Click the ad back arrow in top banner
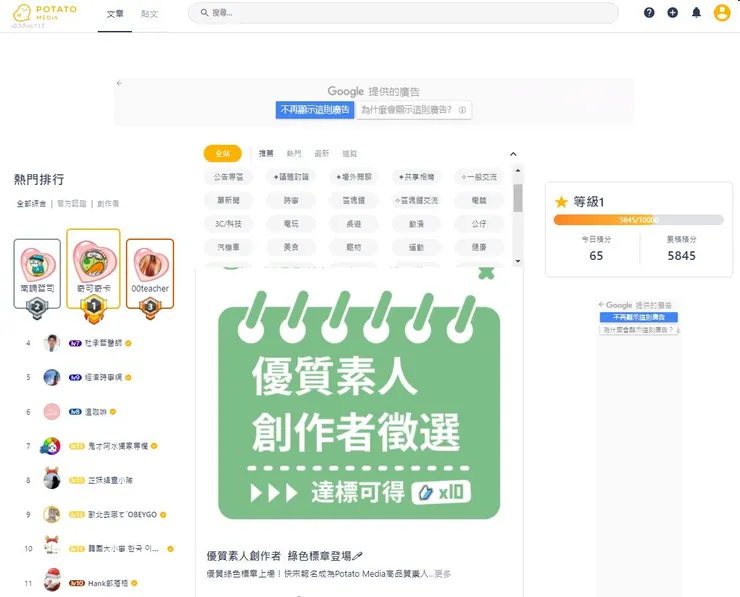The width and height of the screenshot is (740, 597). click(x=119, y=83)
